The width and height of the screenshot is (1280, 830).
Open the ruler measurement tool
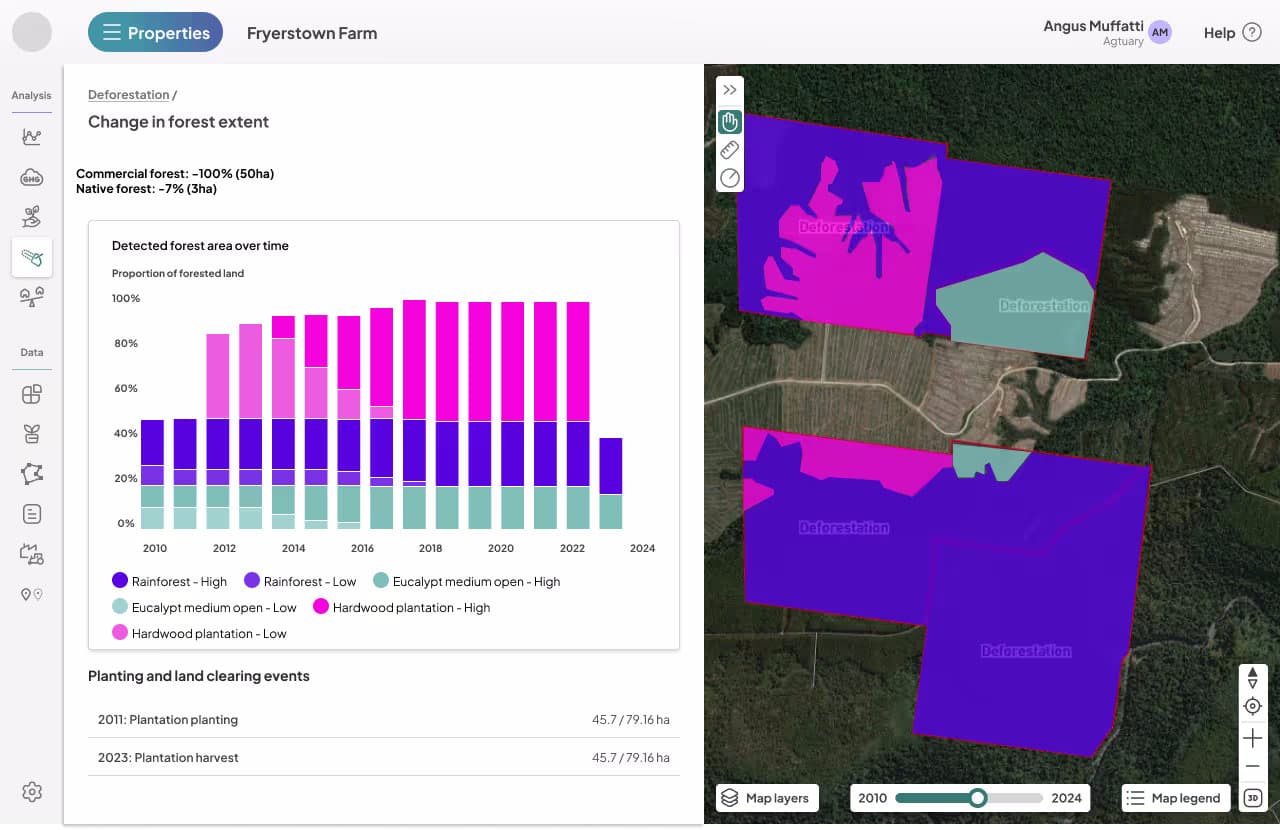tap(729, 150)
